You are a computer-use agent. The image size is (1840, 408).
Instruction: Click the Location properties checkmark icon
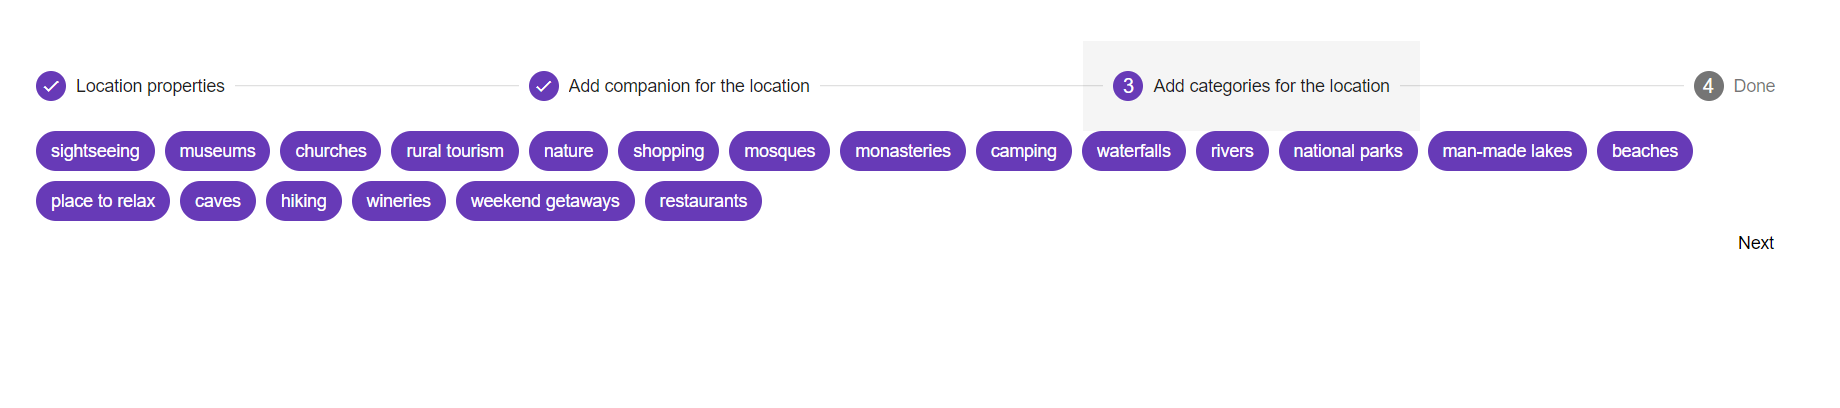pos(51,86)
